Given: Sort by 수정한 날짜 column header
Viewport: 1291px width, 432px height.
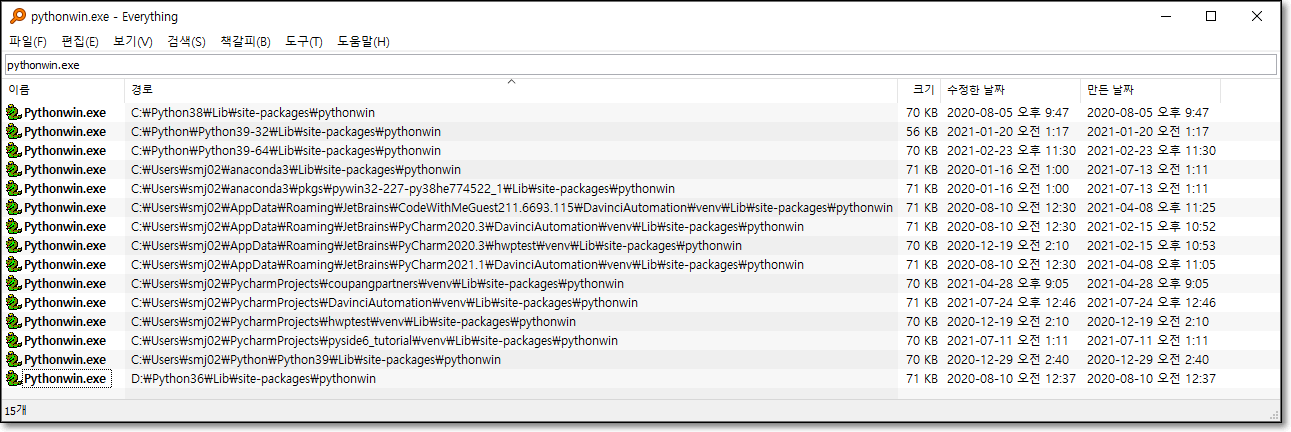Looking at the screenshot, I should point(1011,90).
